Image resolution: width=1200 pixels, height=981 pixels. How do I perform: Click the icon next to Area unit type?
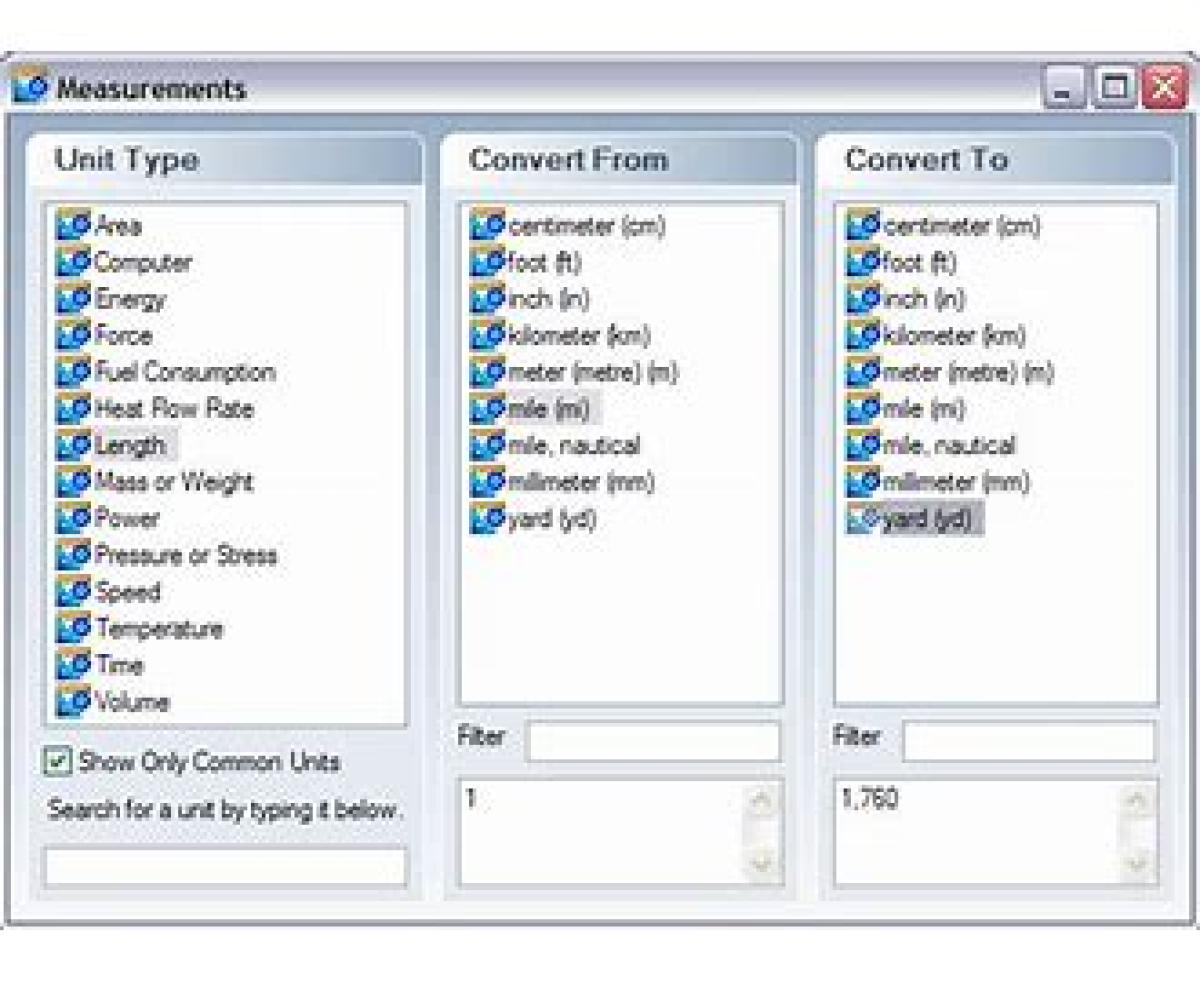[x=73, y=226]
